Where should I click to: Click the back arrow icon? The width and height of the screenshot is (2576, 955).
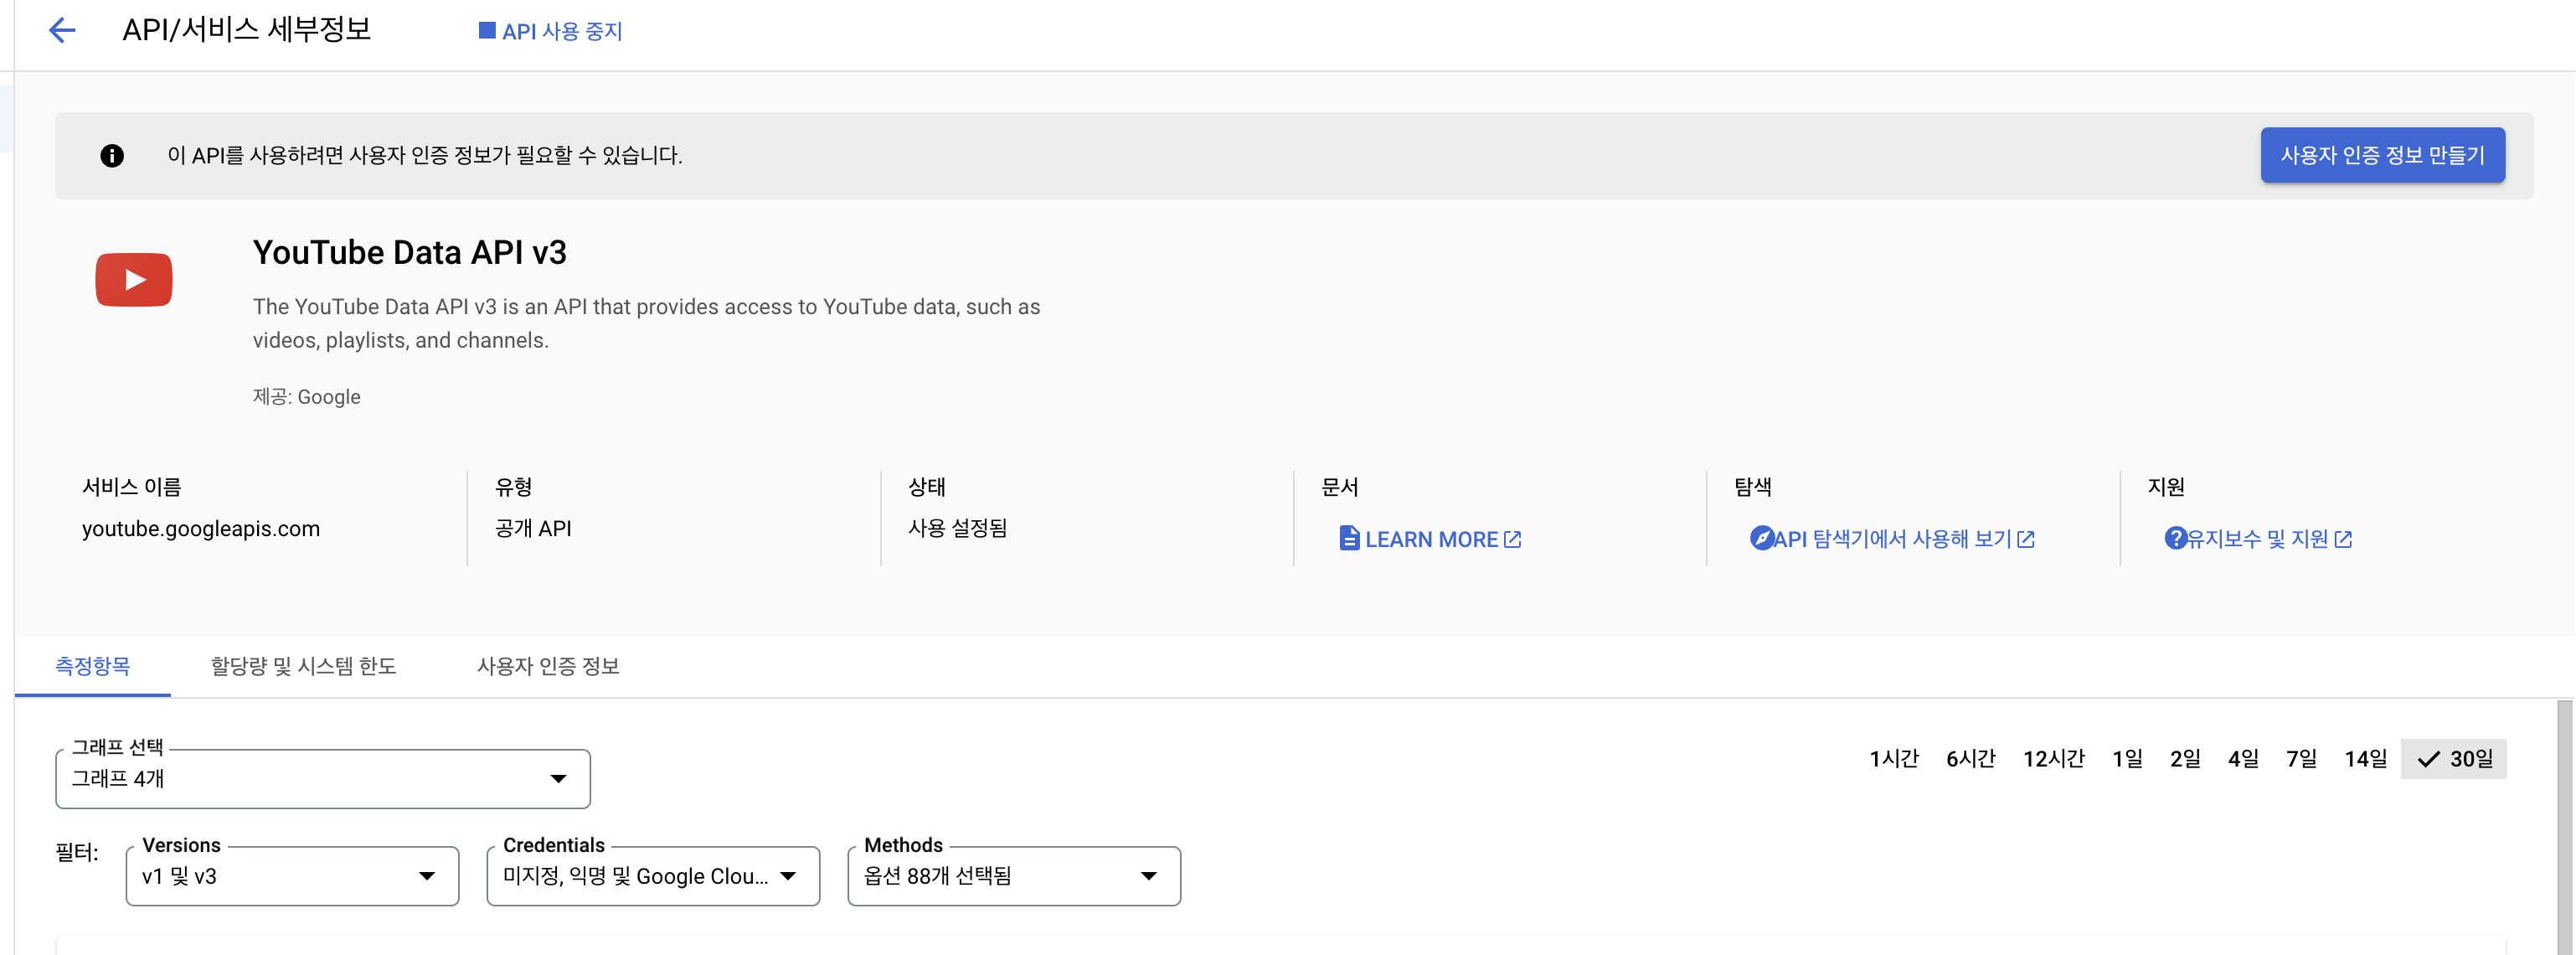point(62,30)
